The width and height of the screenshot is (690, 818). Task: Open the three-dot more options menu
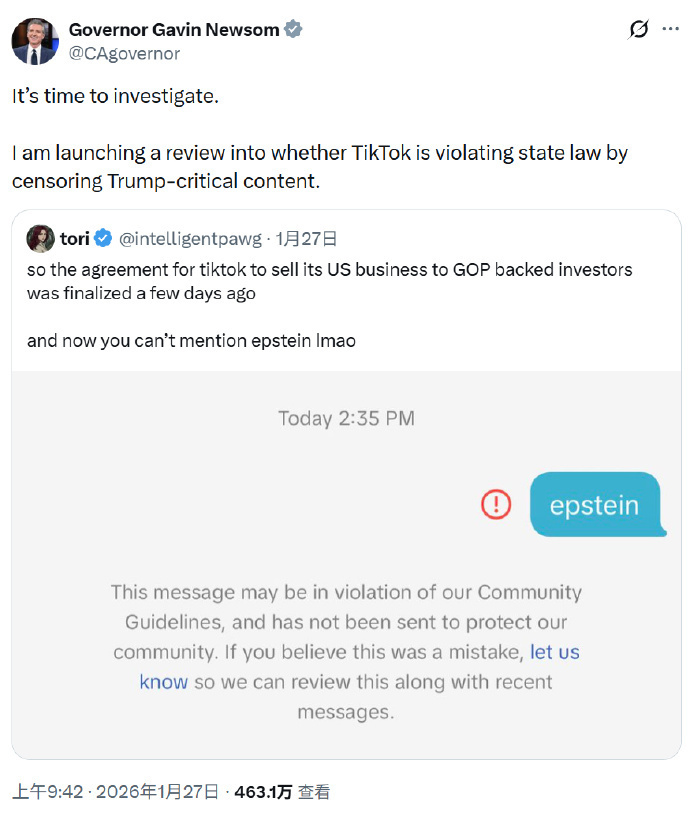pyautogui.click(x=670, y=30)
